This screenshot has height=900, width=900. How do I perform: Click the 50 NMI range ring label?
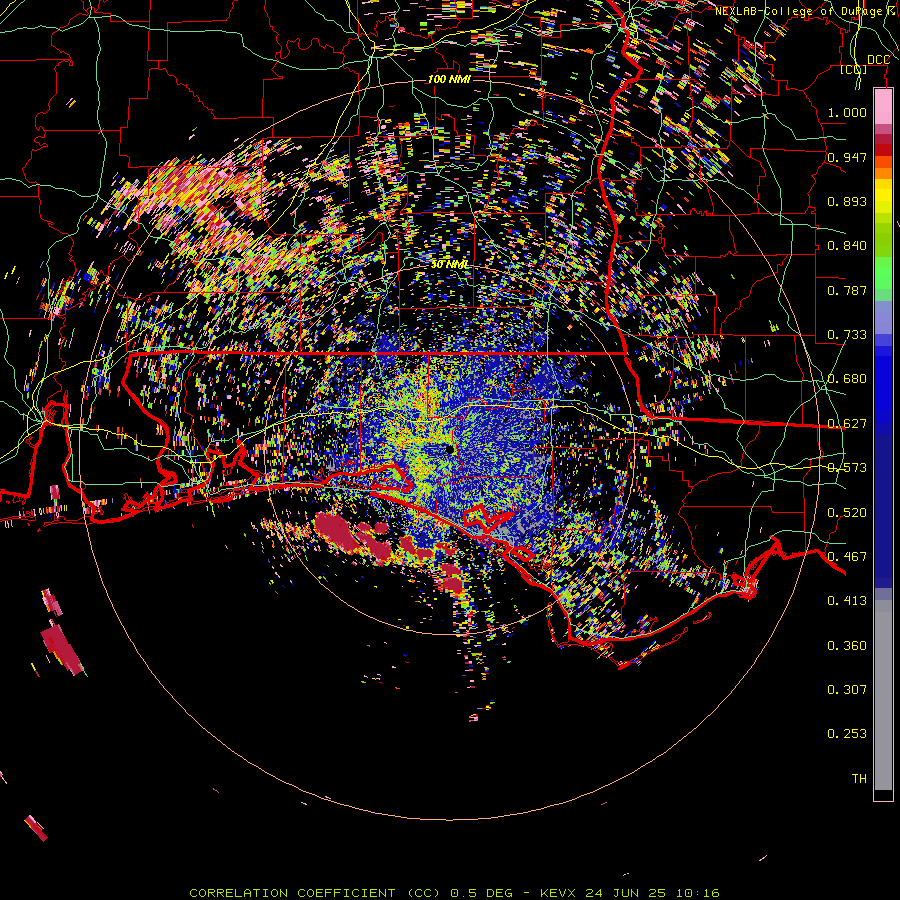coord(450,265)
